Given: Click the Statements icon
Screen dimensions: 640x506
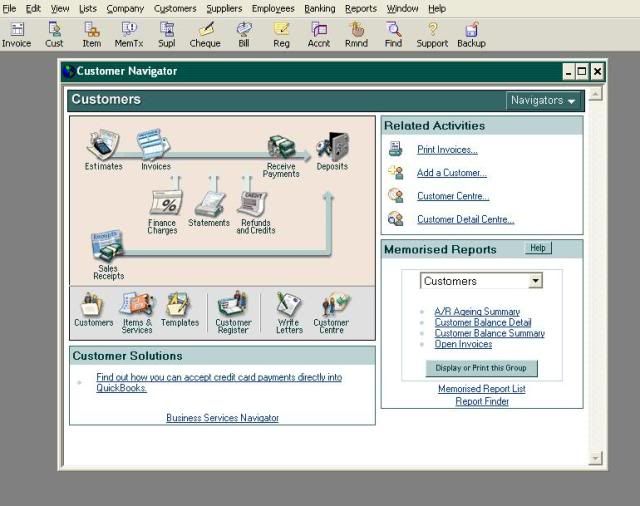Looking at the screenshot, I should pos(210,204).
